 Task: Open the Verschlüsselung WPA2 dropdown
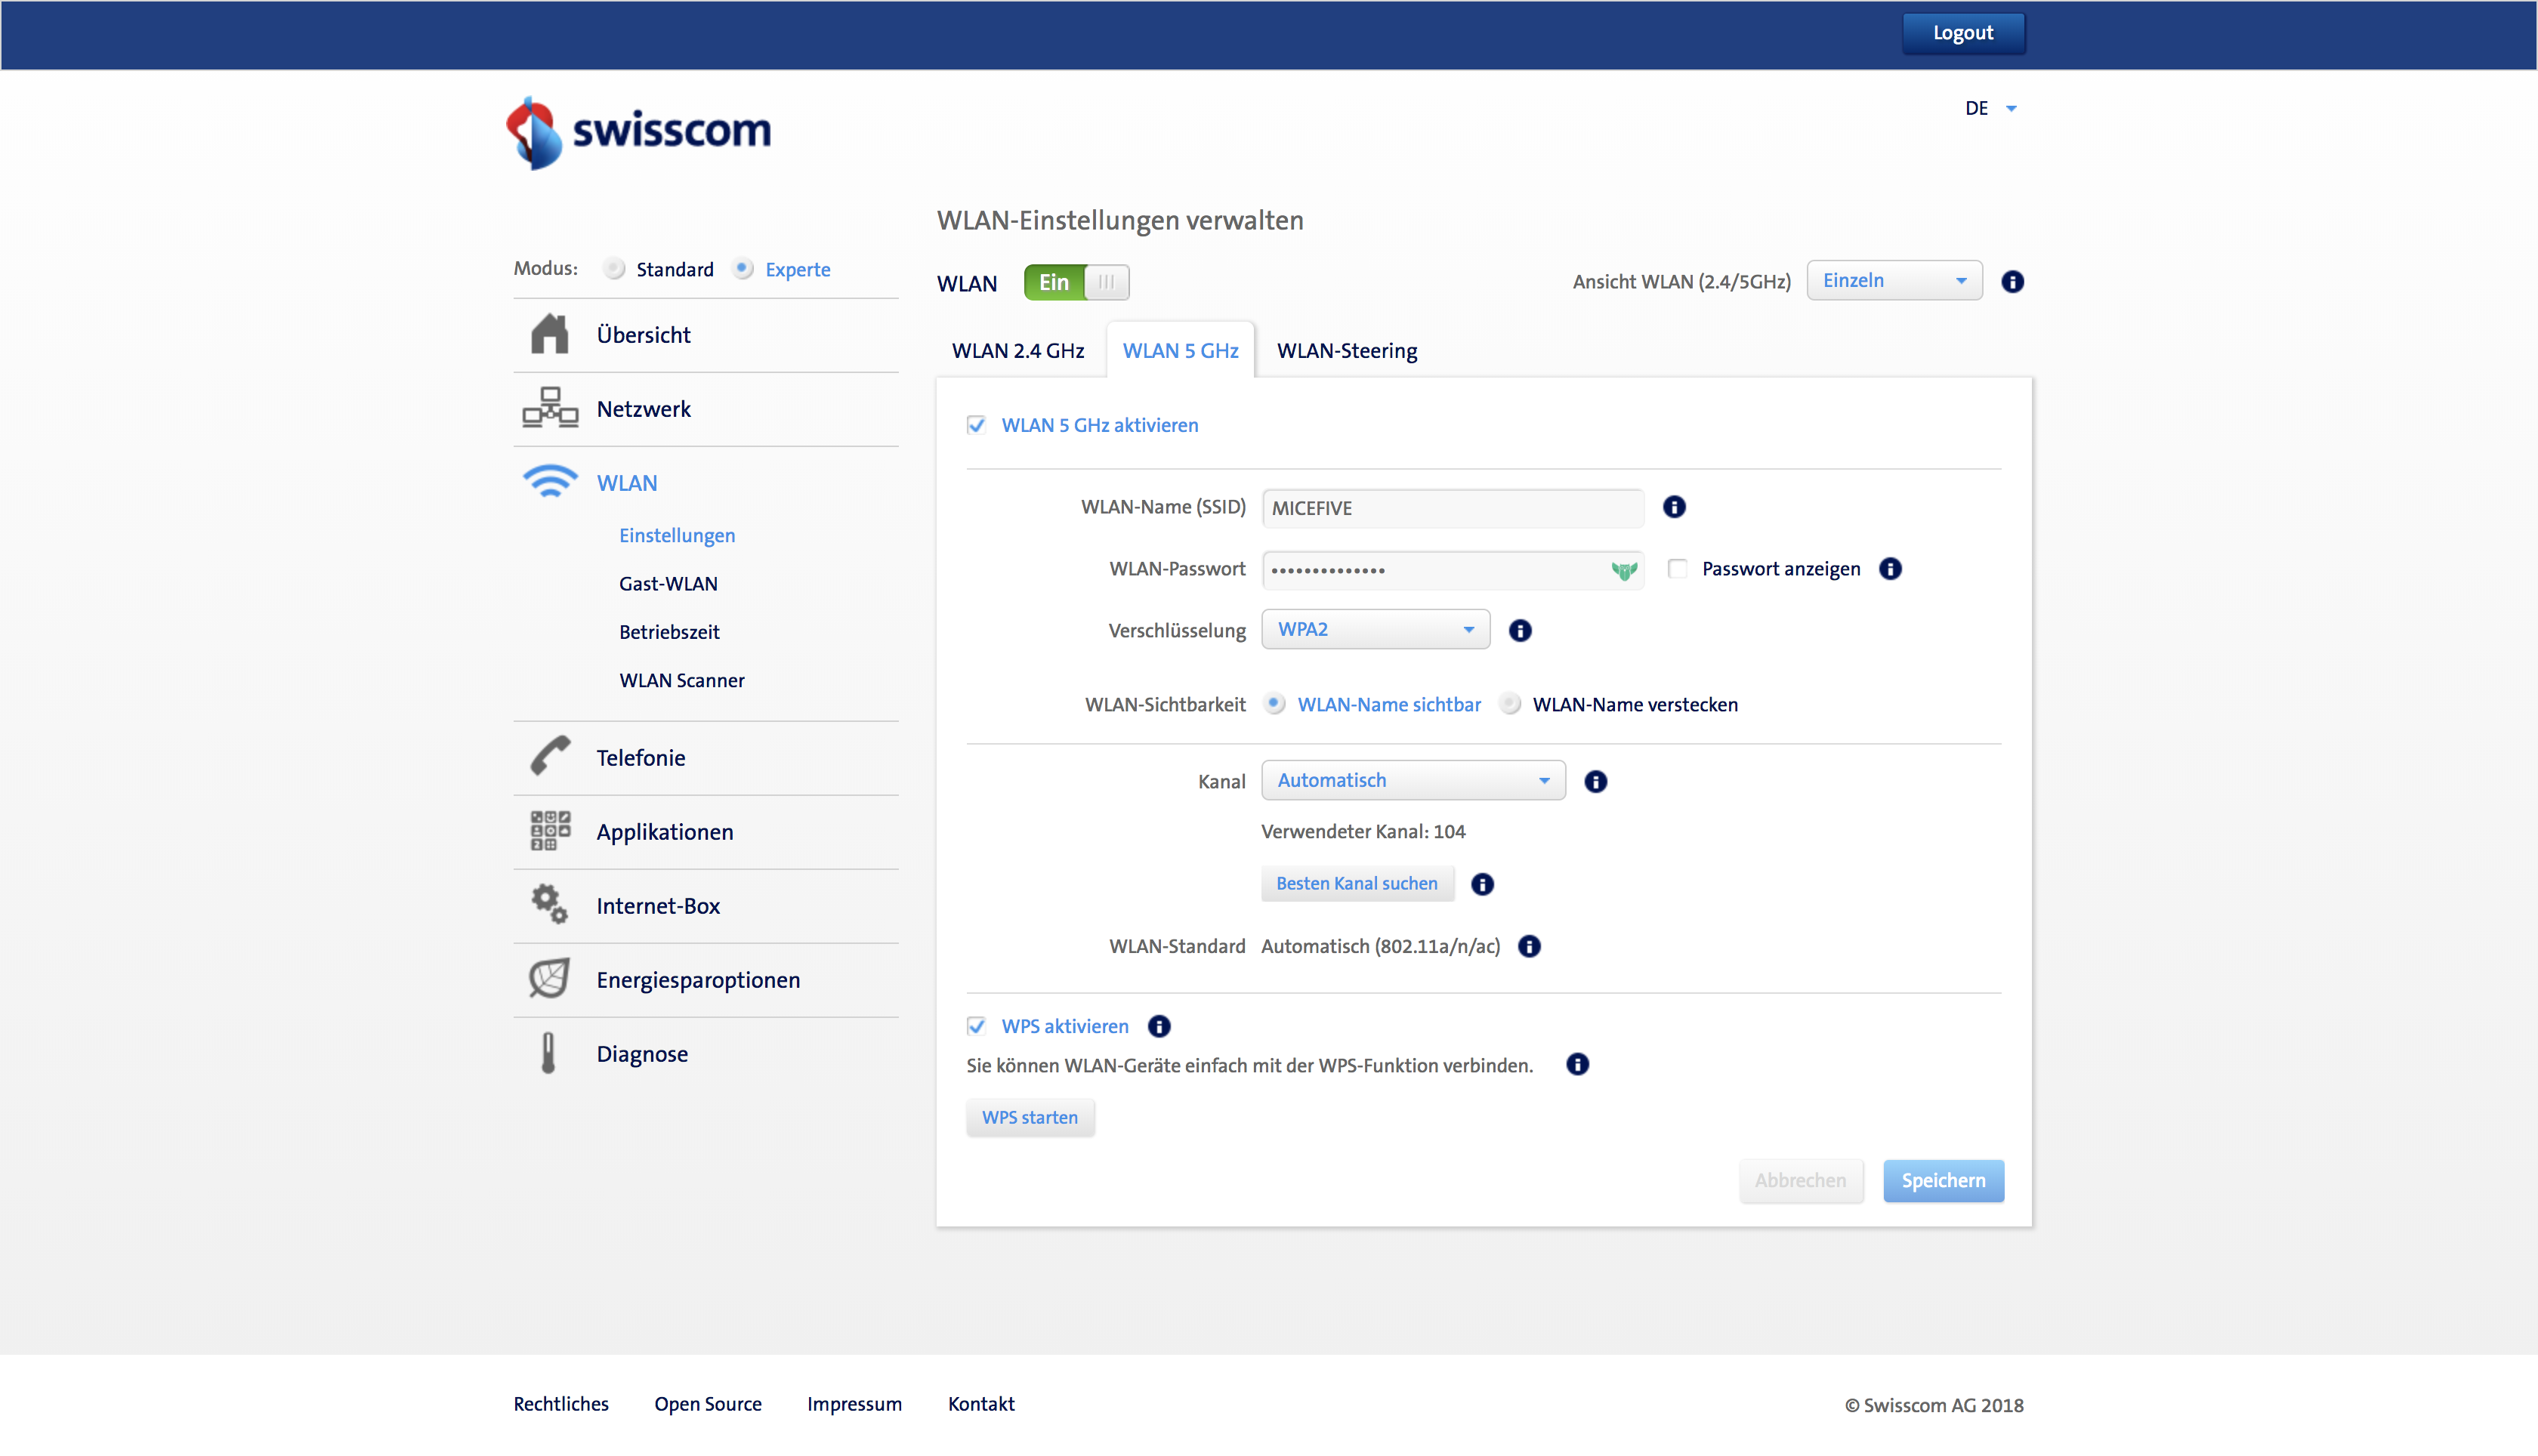1375,629
